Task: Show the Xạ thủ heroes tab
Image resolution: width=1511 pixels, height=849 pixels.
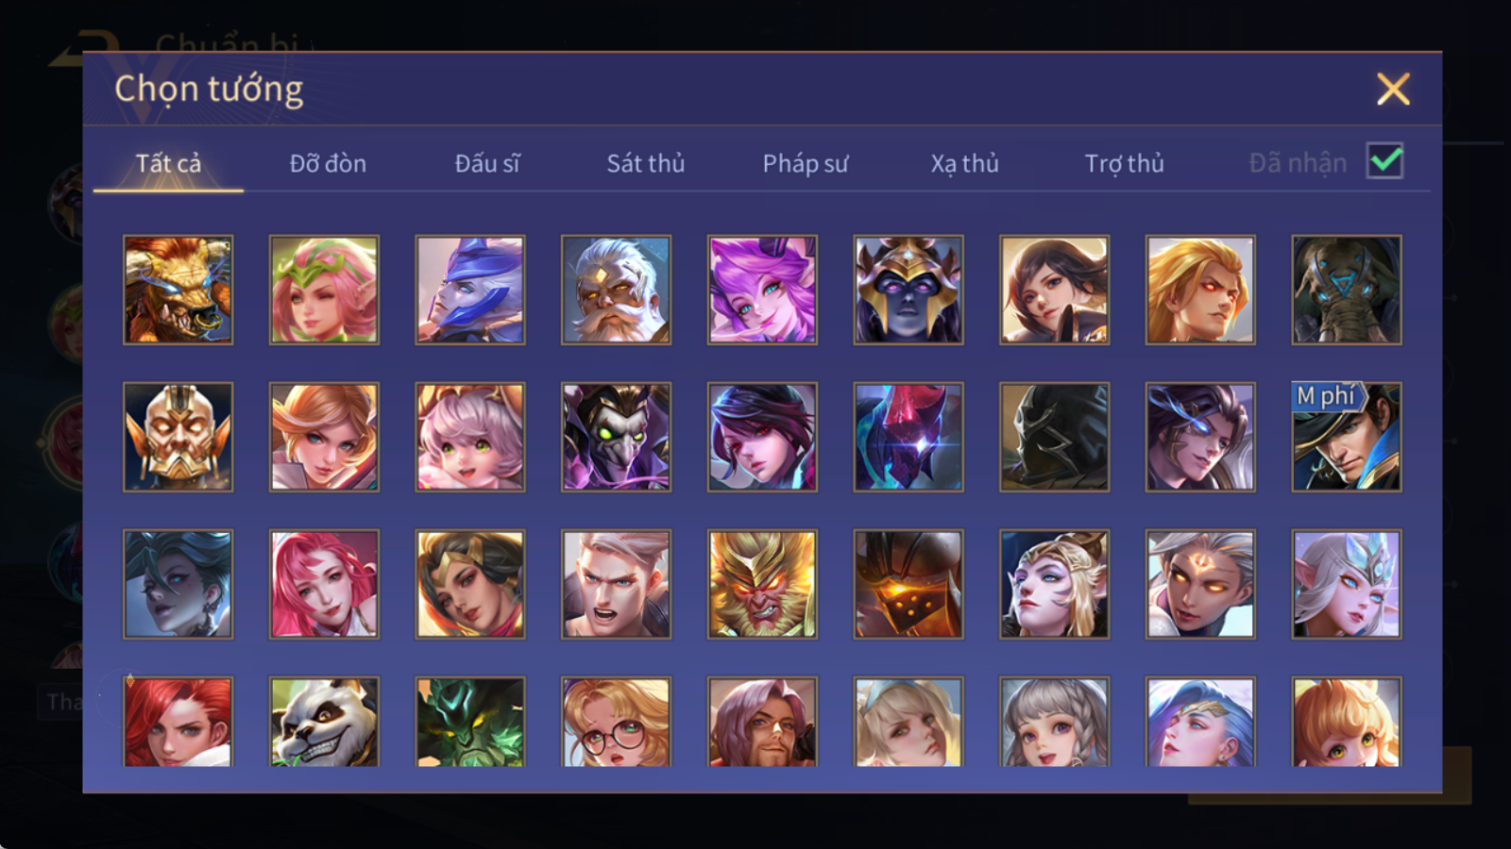Action: point(965,163)
